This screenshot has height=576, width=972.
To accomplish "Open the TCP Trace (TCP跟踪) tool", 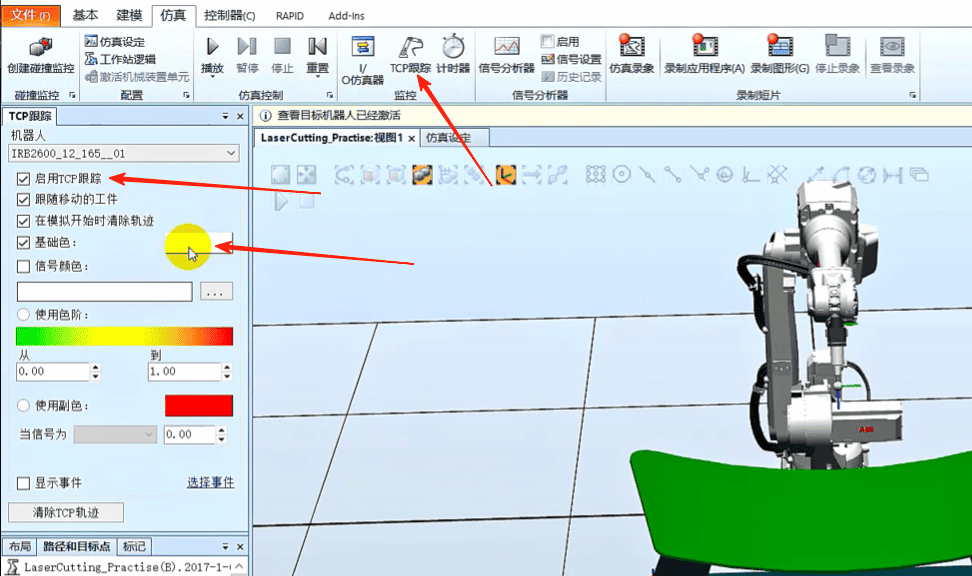I will tap(410, 55).
